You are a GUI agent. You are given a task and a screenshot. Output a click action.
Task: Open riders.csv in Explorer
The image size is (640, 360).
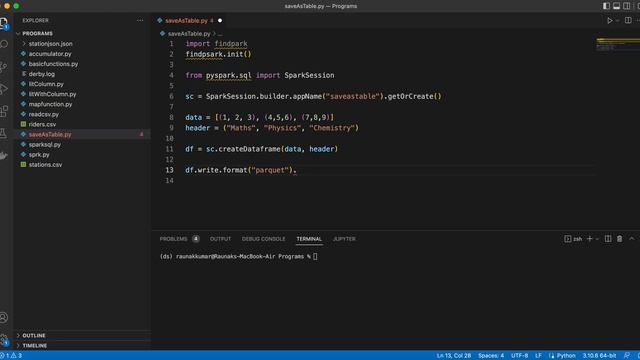click(42, 124)
